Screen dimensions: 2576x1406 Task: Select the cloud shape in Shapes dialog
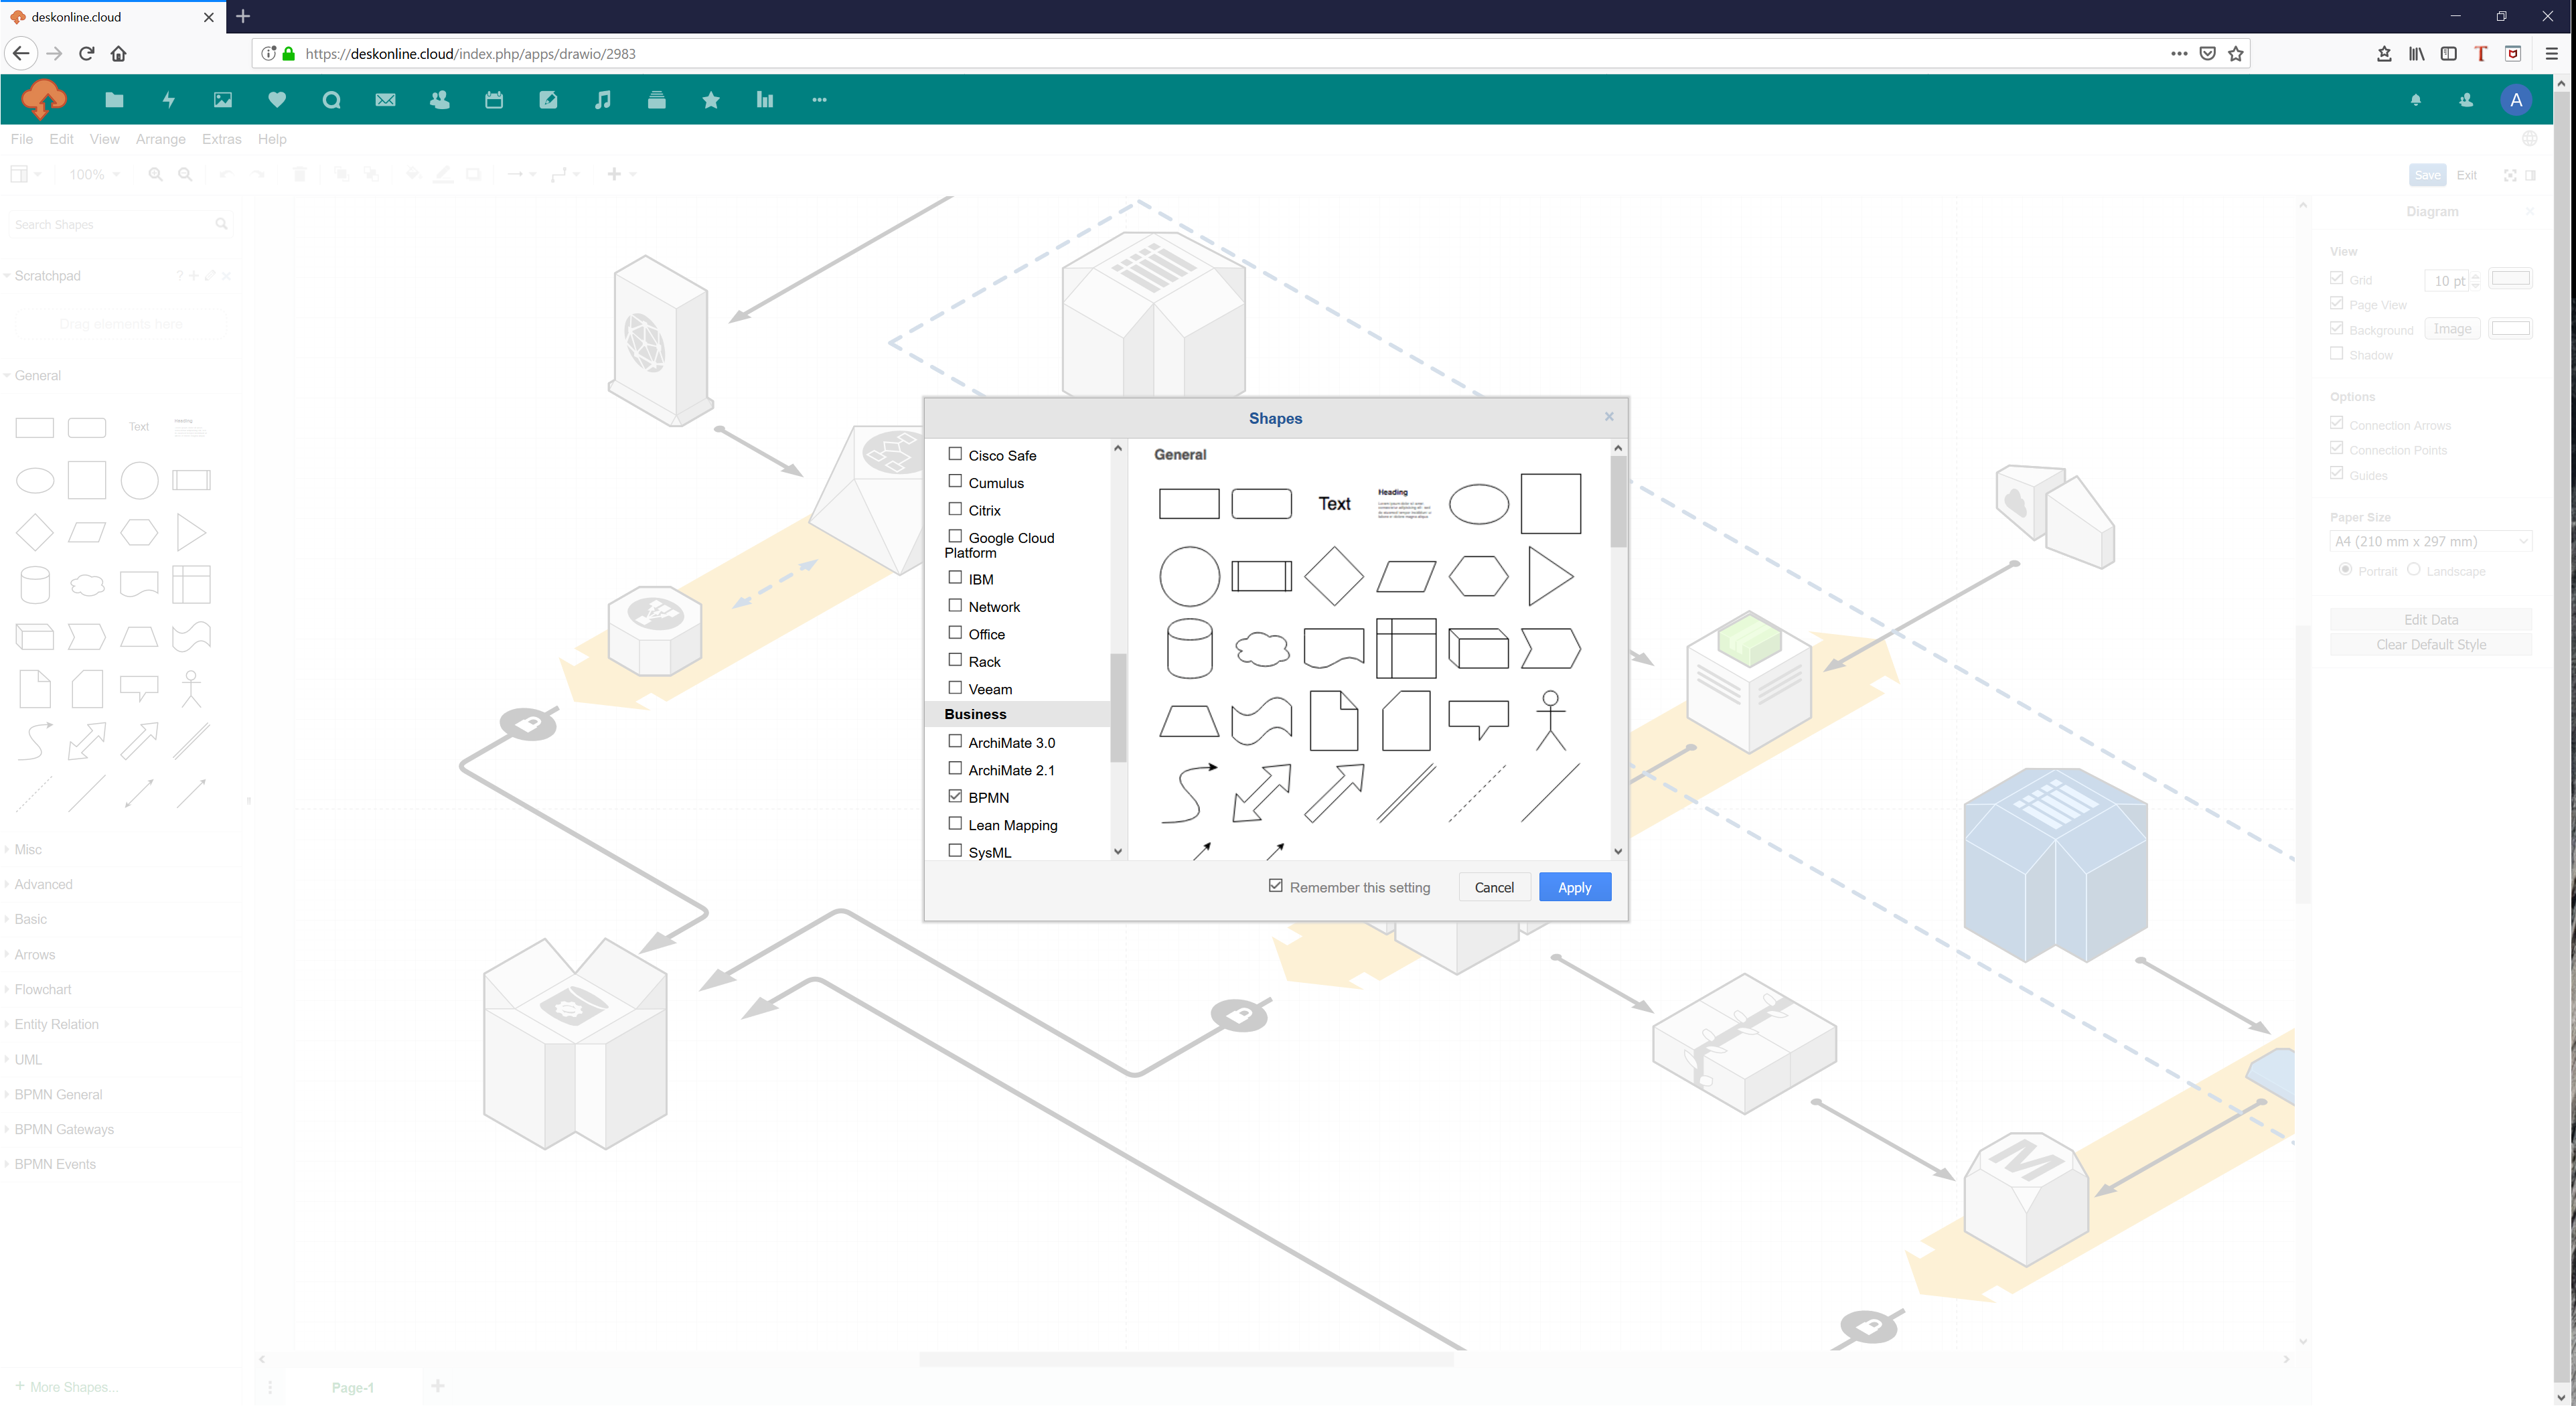[x=1262, y=649]
